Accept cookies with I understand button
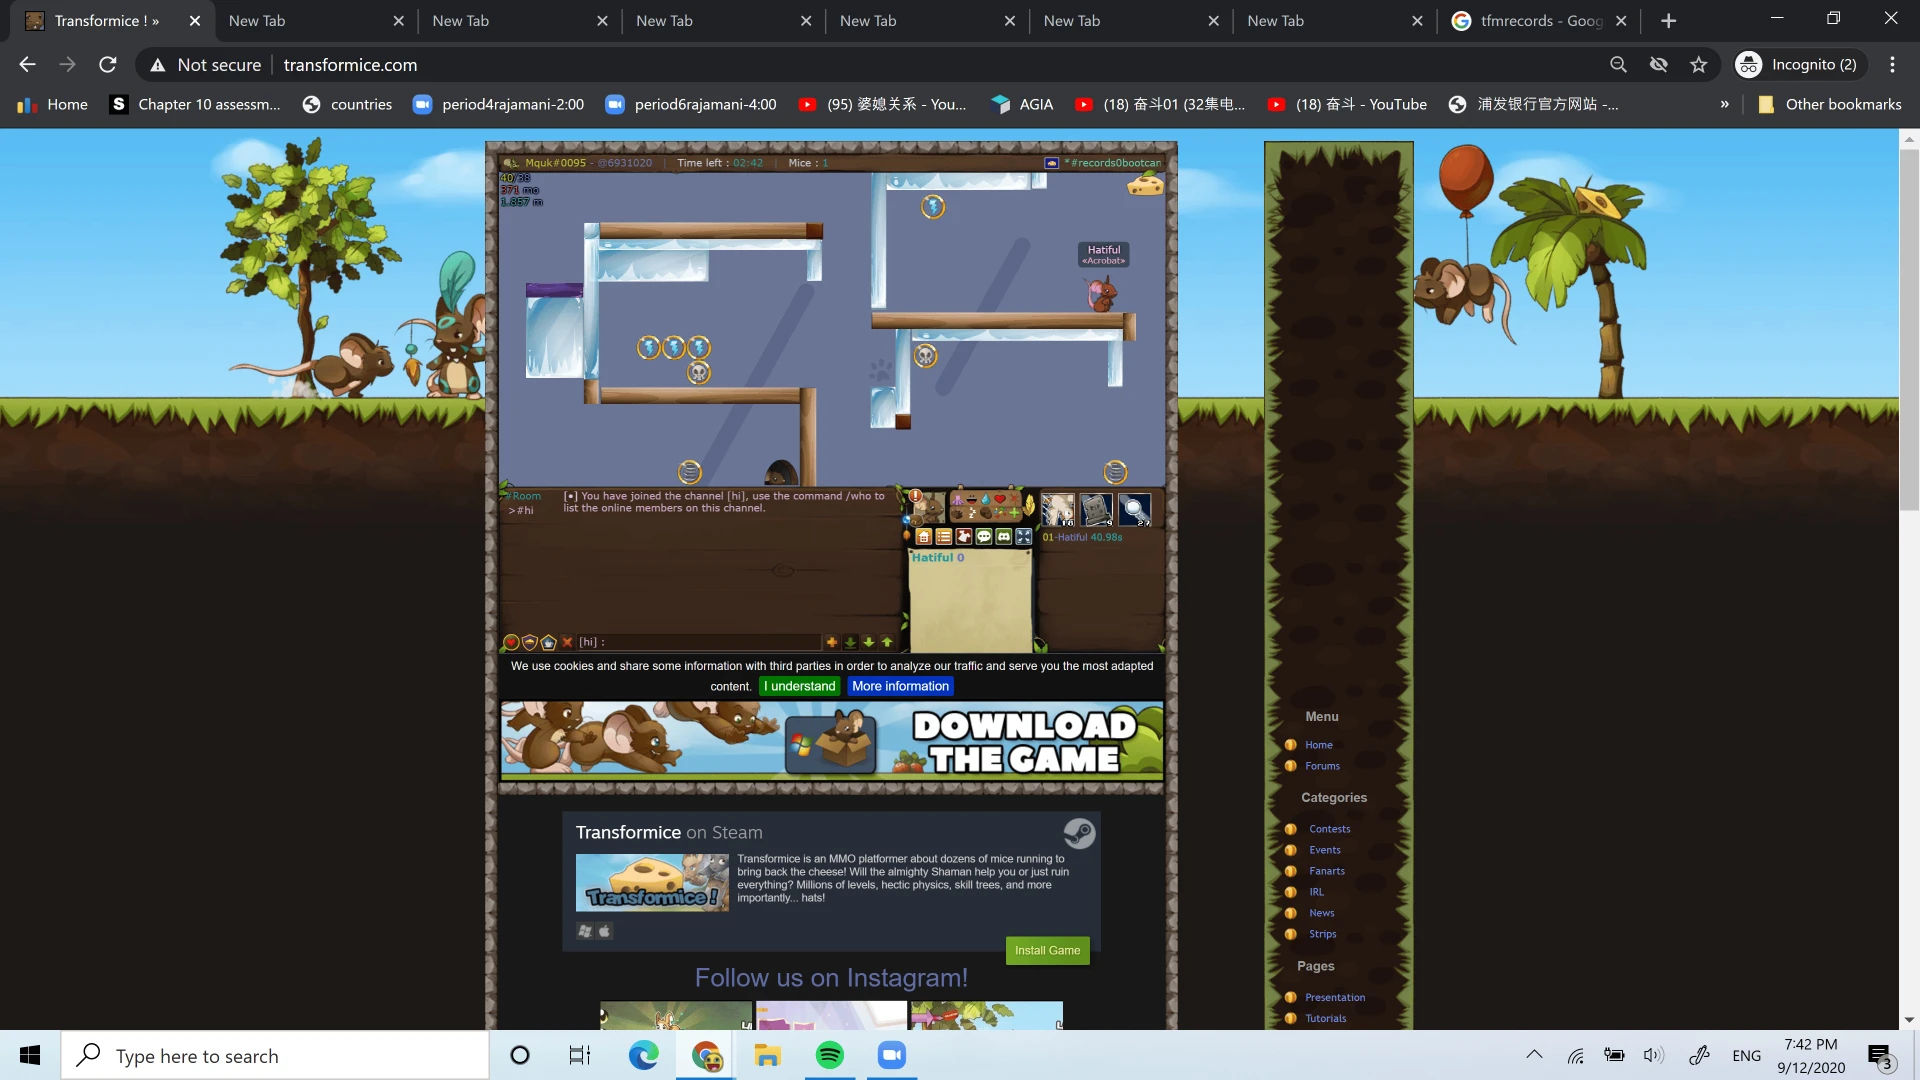This screenshot has height=1080, width=1920. coord(799,686)
